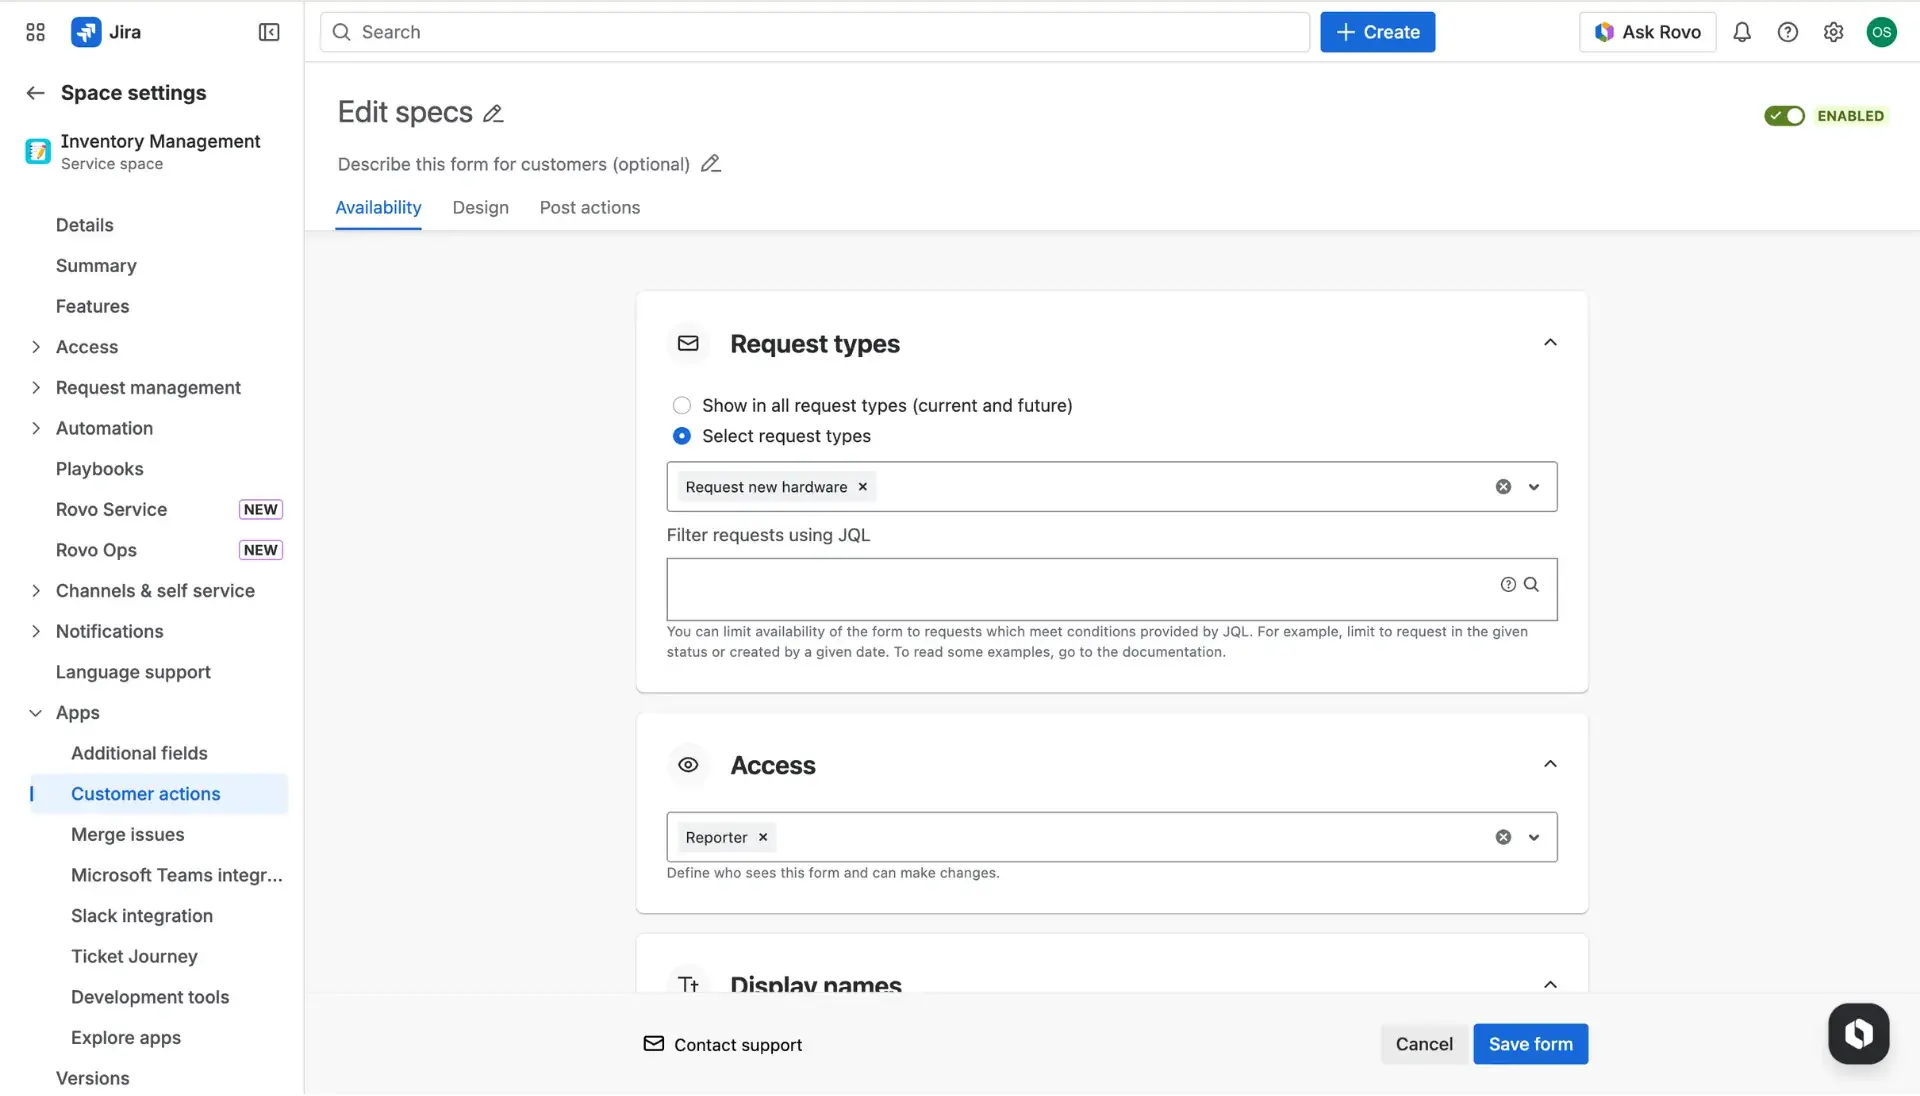Expand the Notifications sidebar section
This screenshot has width=1920, height=1096.
(x=35, y=631)
